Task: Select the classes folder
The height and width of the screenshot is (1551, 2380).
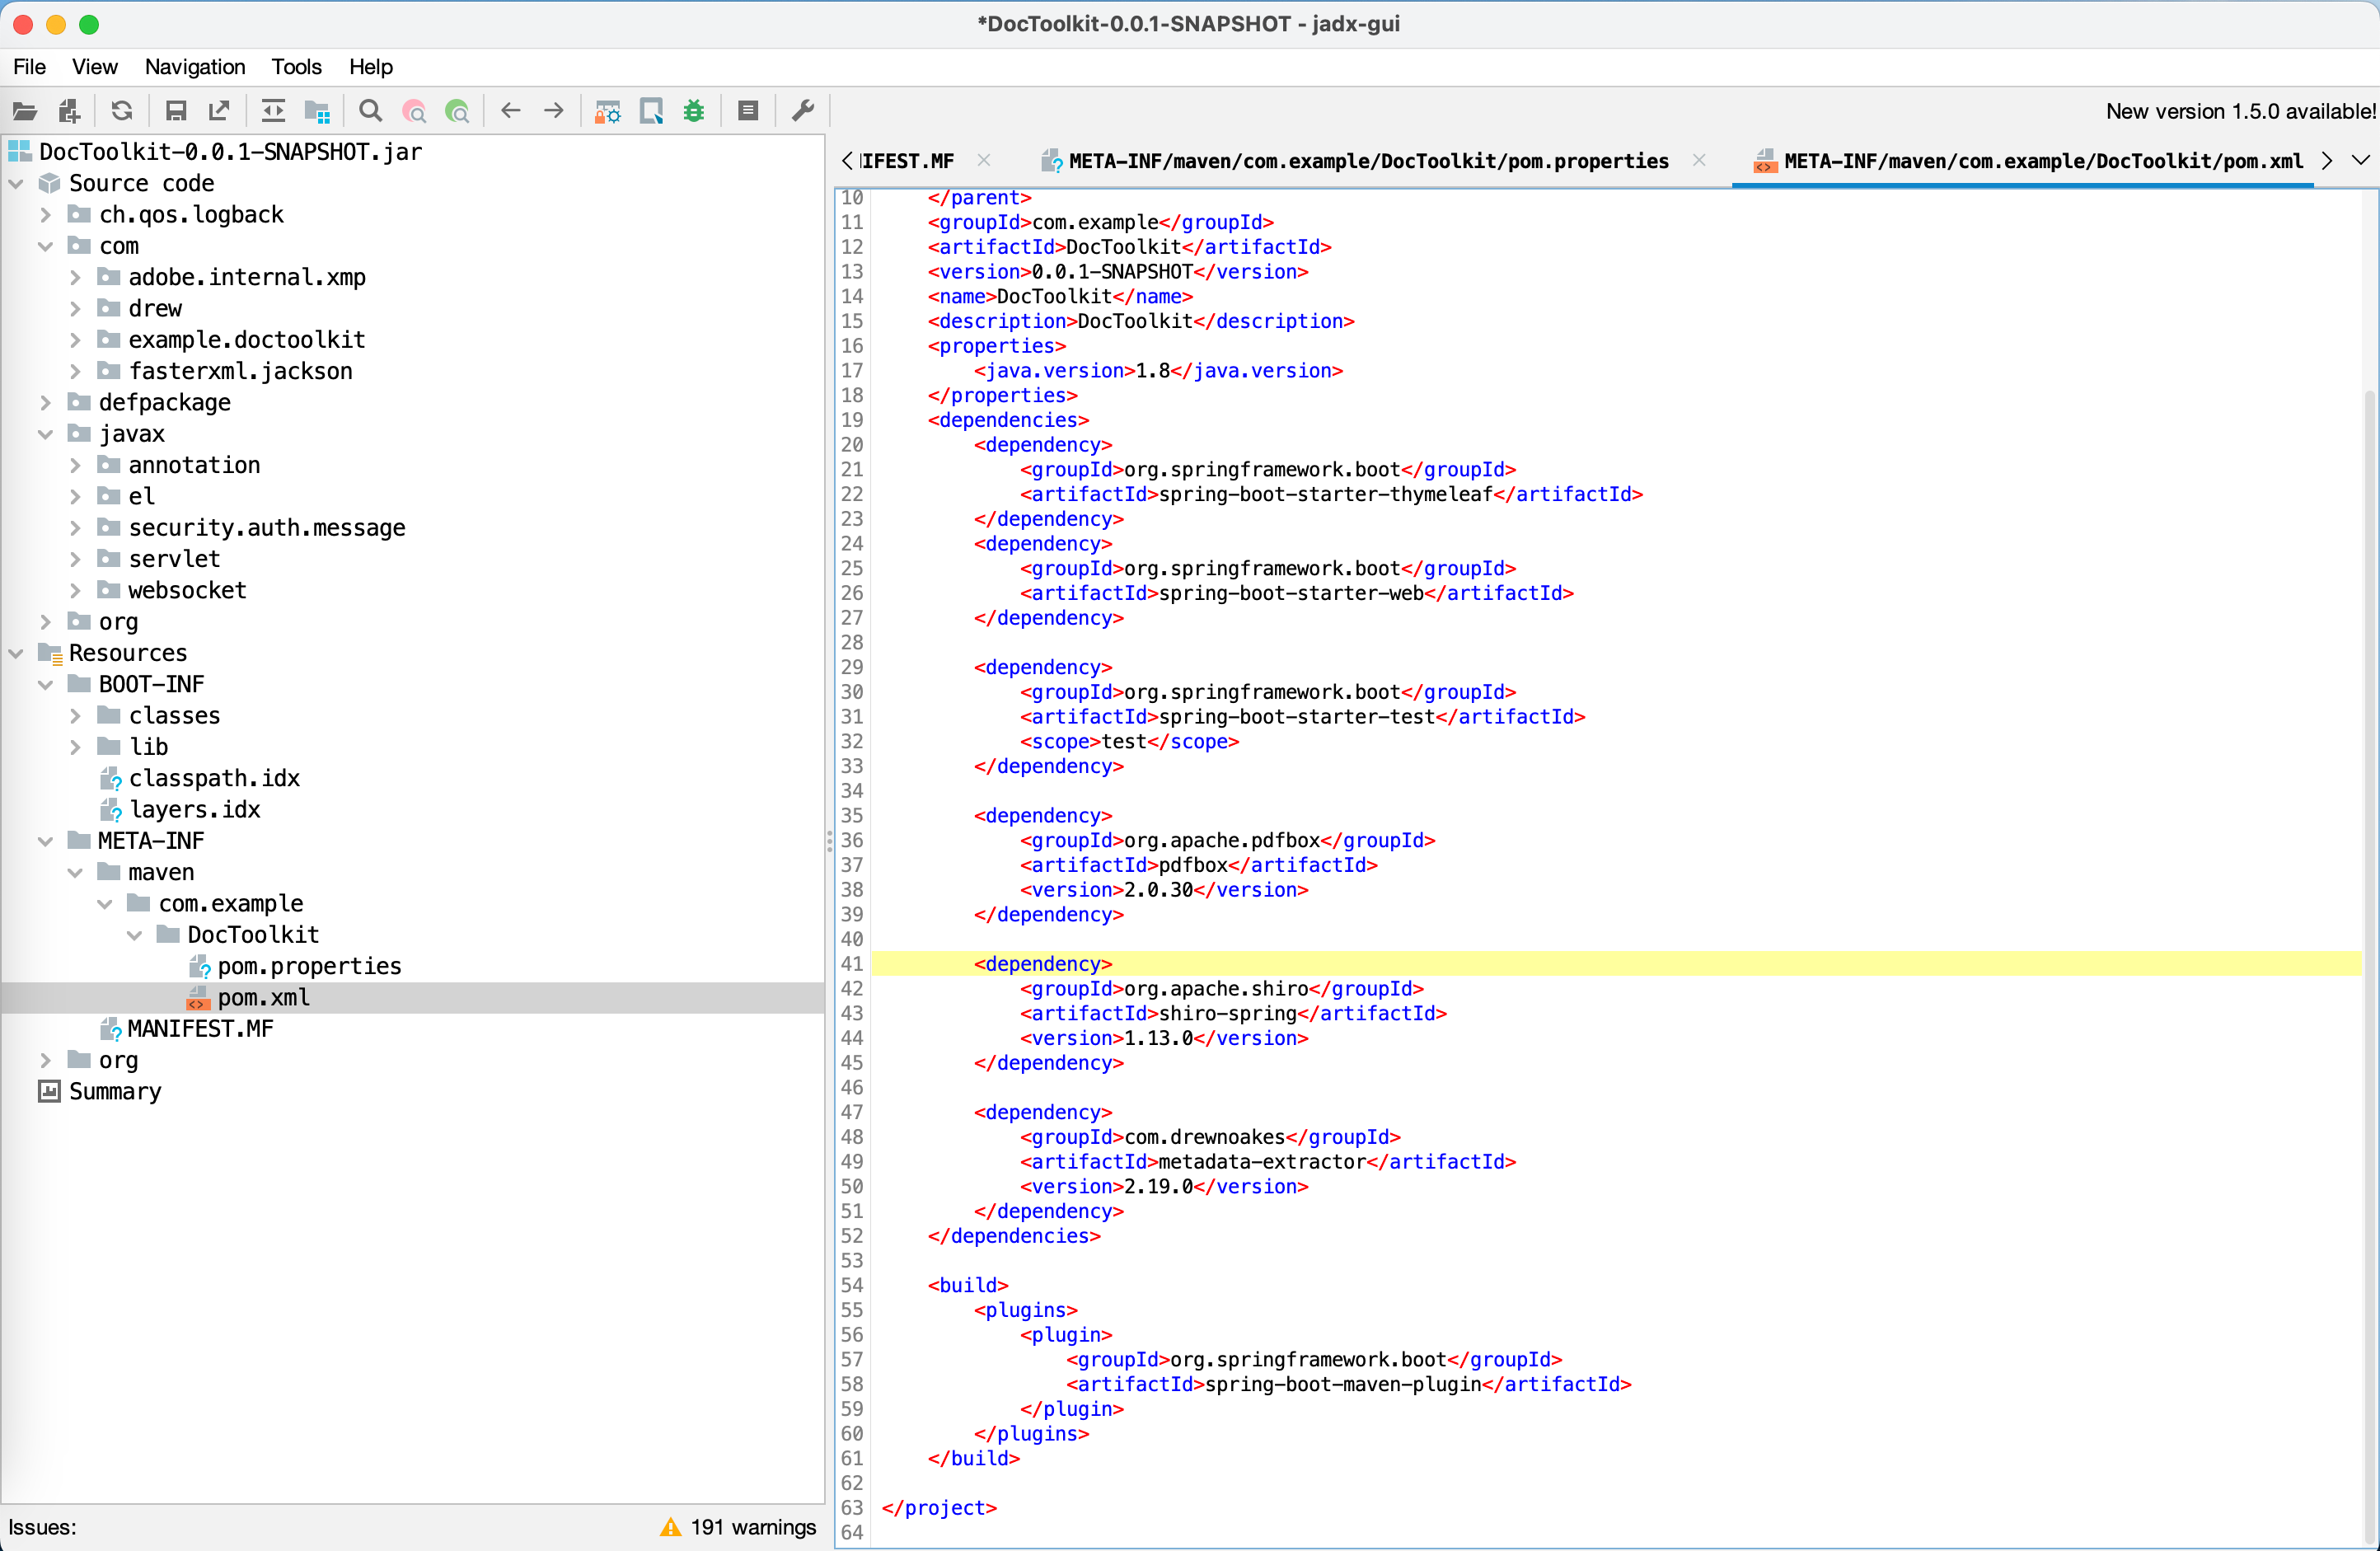Action: [174, 716]
